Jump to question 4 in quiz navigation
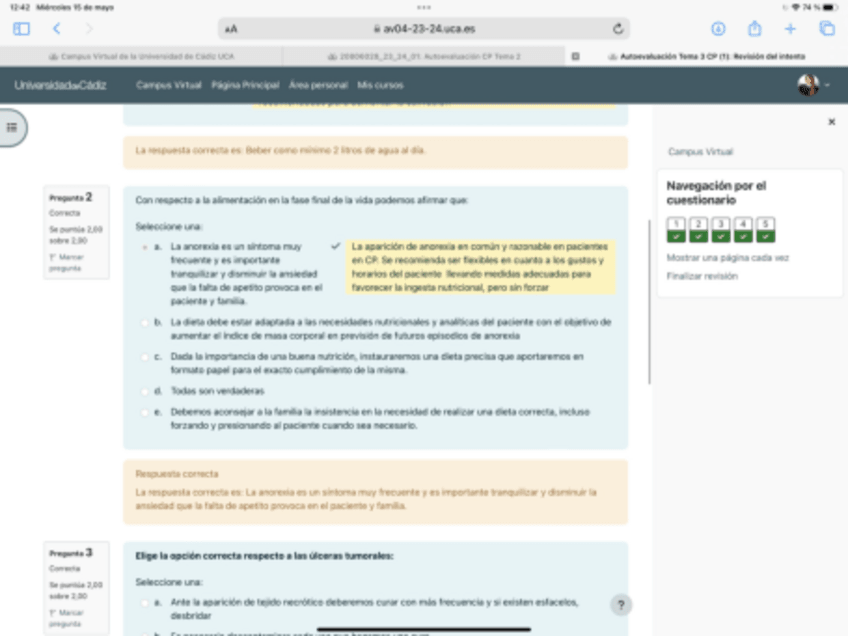This screenshot has width=848, height=636. [x=743, y=230]
